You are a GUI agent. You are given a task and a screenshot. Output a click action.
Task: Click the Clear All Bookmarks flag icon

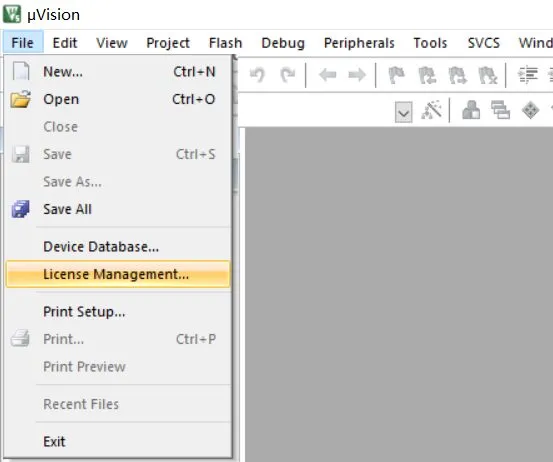point(488,75)
